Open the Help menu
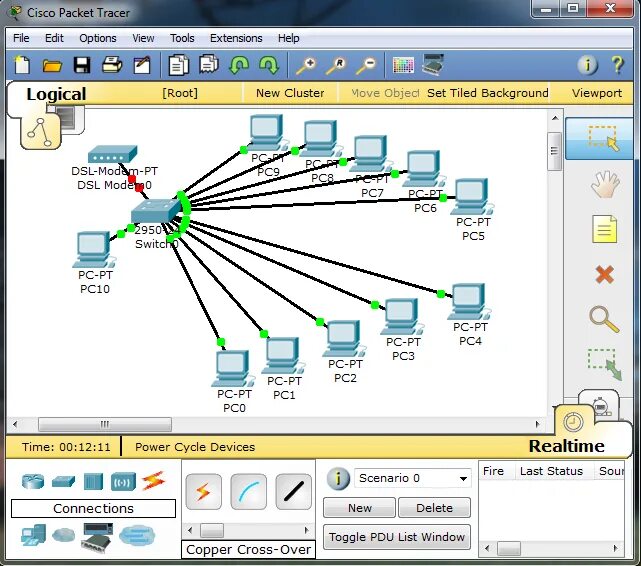Viewport: 641px width, 566px height. [x=289, y=38]
